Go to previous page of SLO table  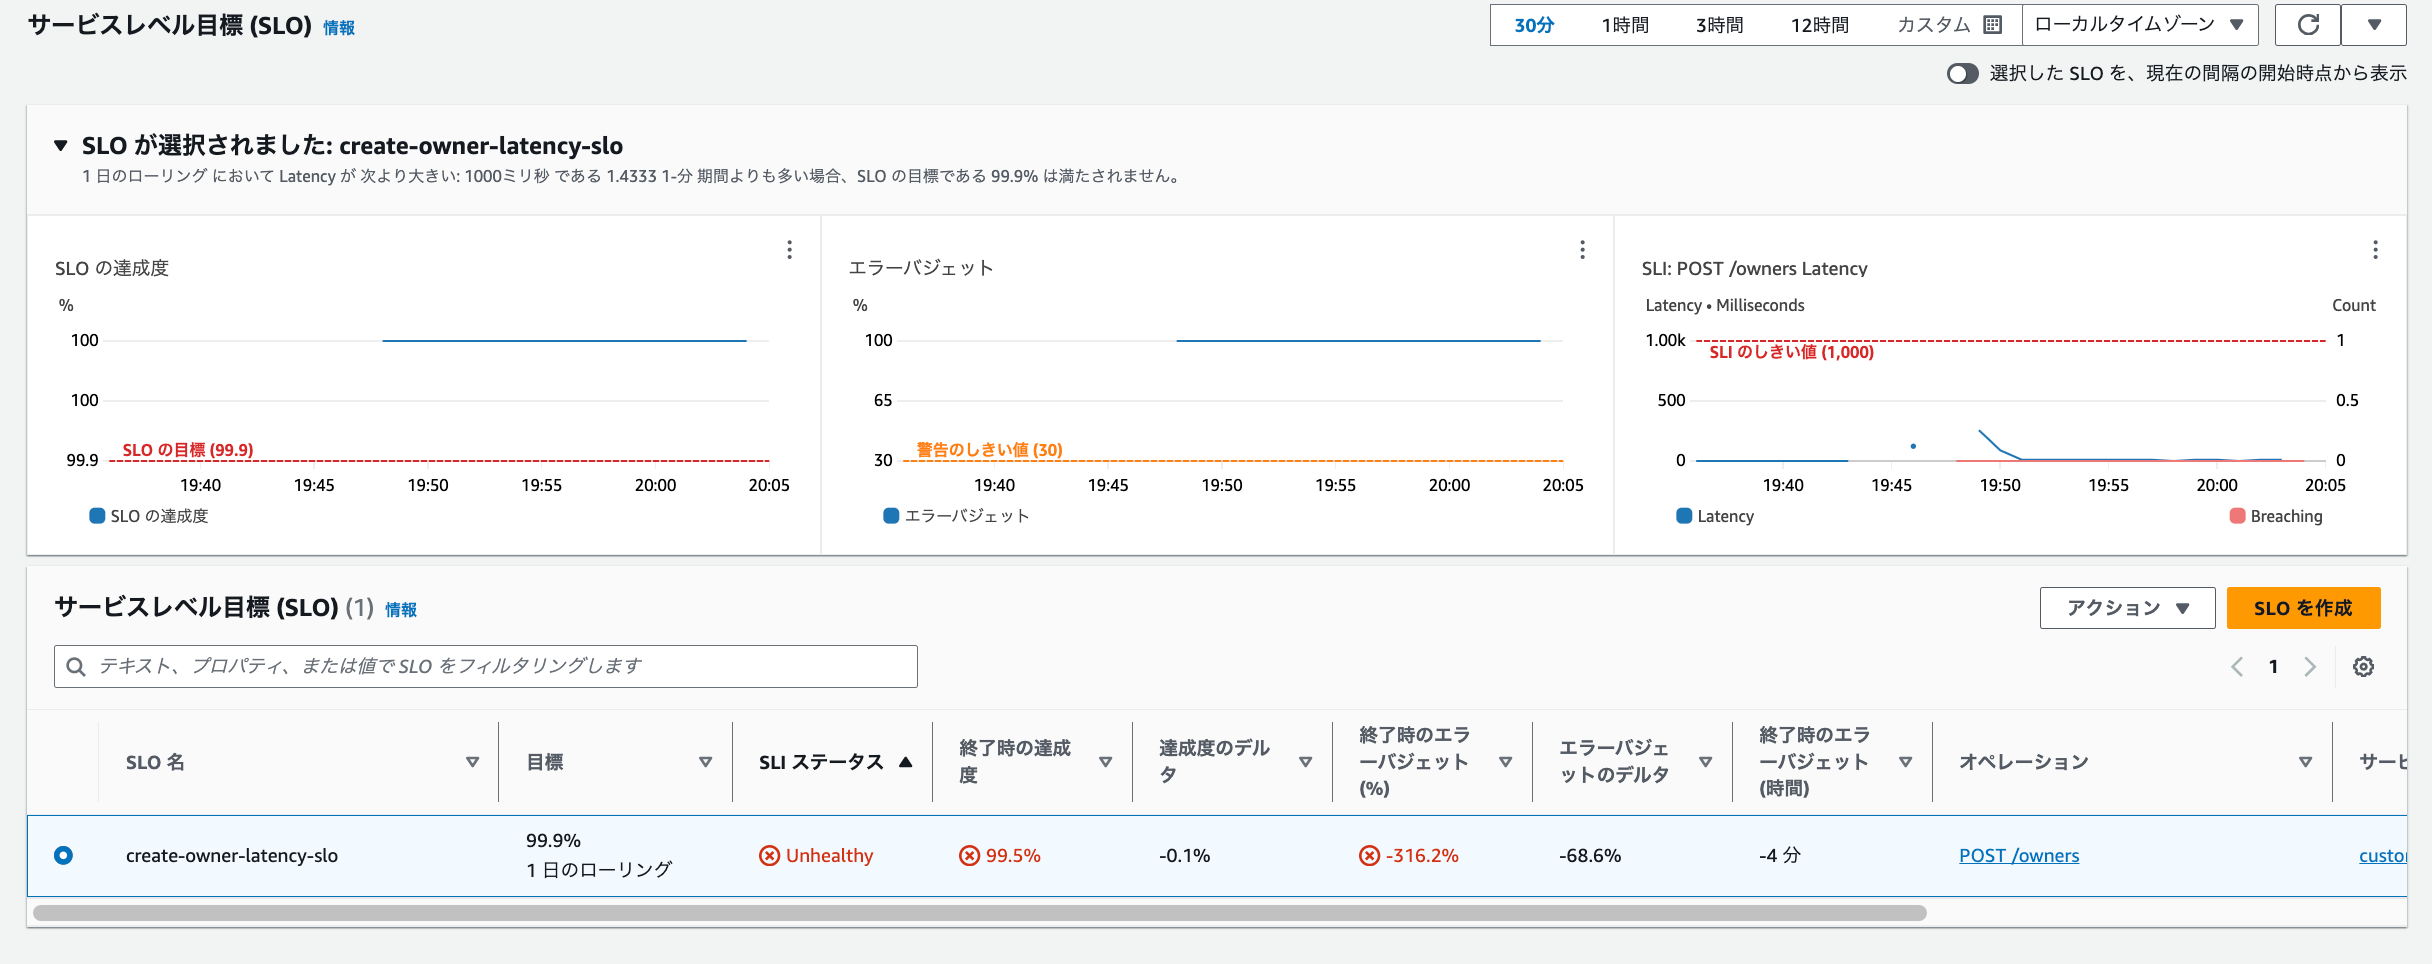2237,667
